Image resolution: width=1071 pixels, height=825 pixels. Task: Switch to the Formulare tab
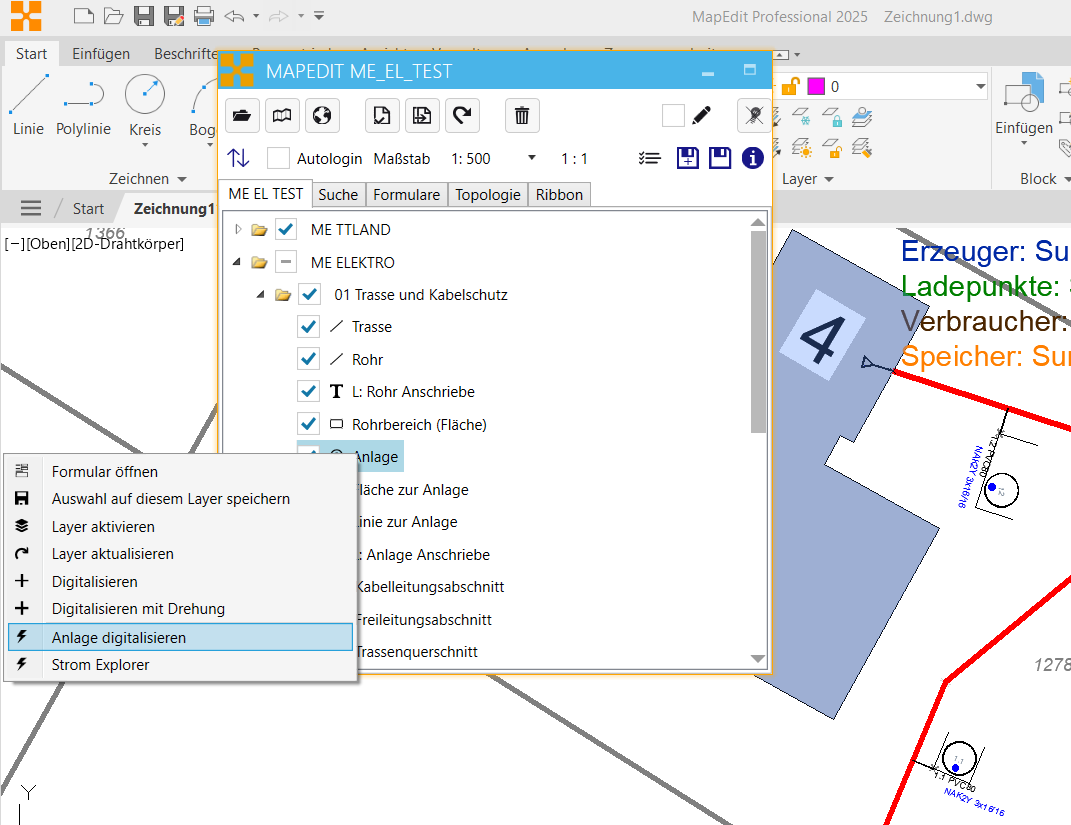(406, 195)
